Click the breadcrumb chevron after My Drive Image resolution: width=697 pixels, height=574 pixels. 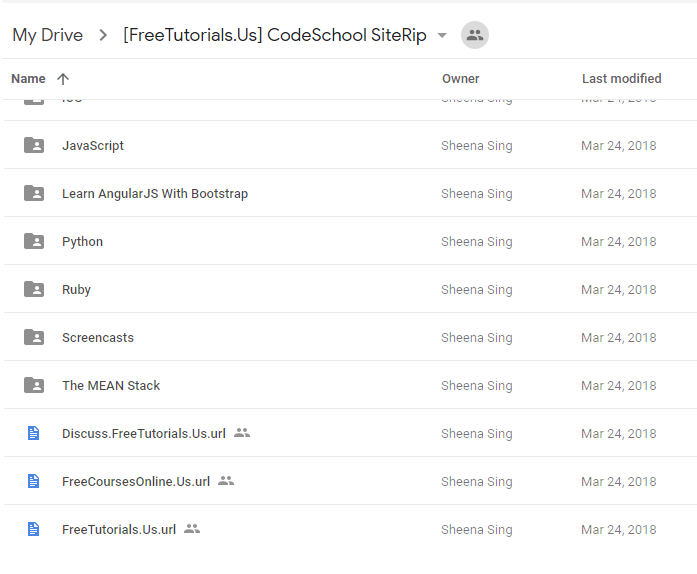(x=103, y=35)
